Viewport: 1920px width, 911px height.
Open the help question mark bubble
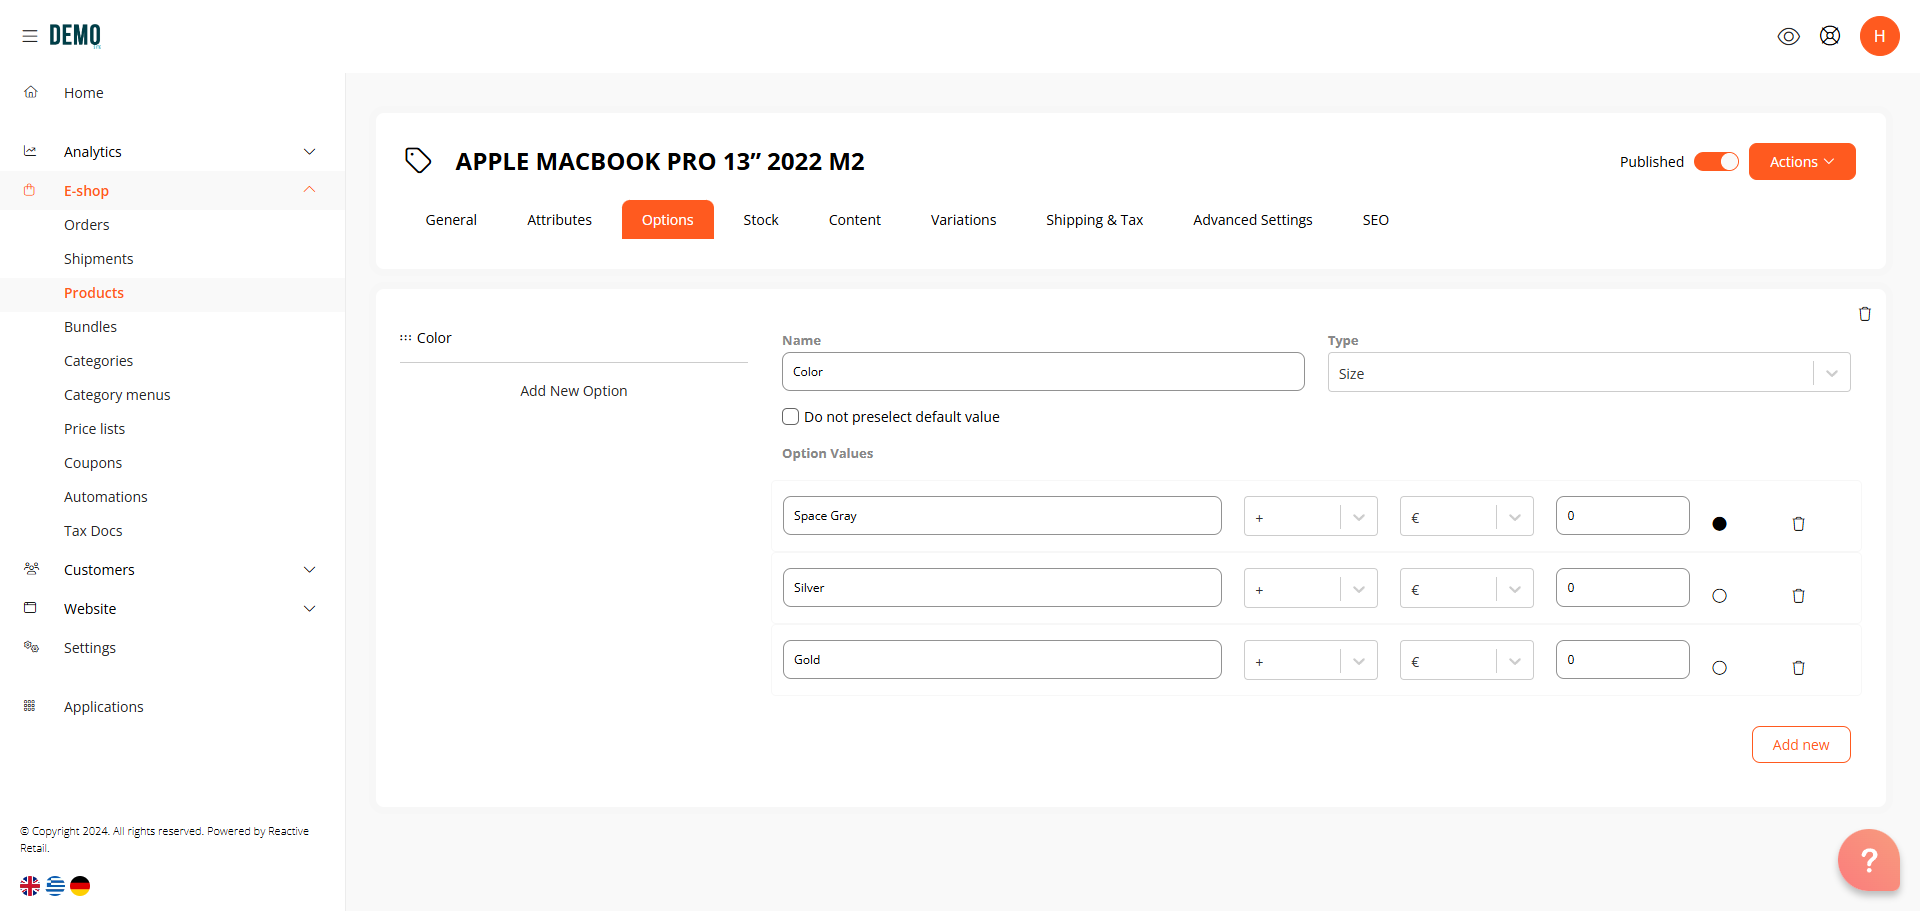1868,859
